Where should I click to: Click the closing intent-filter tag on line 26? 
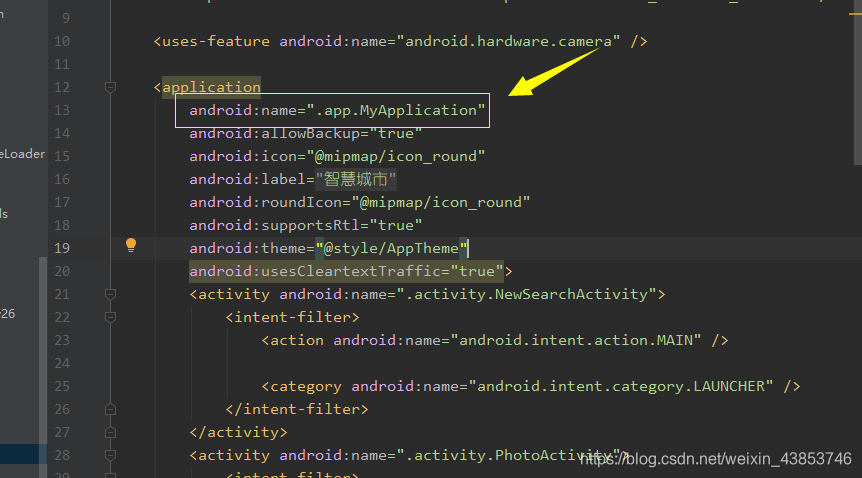[x=297, y=409]
